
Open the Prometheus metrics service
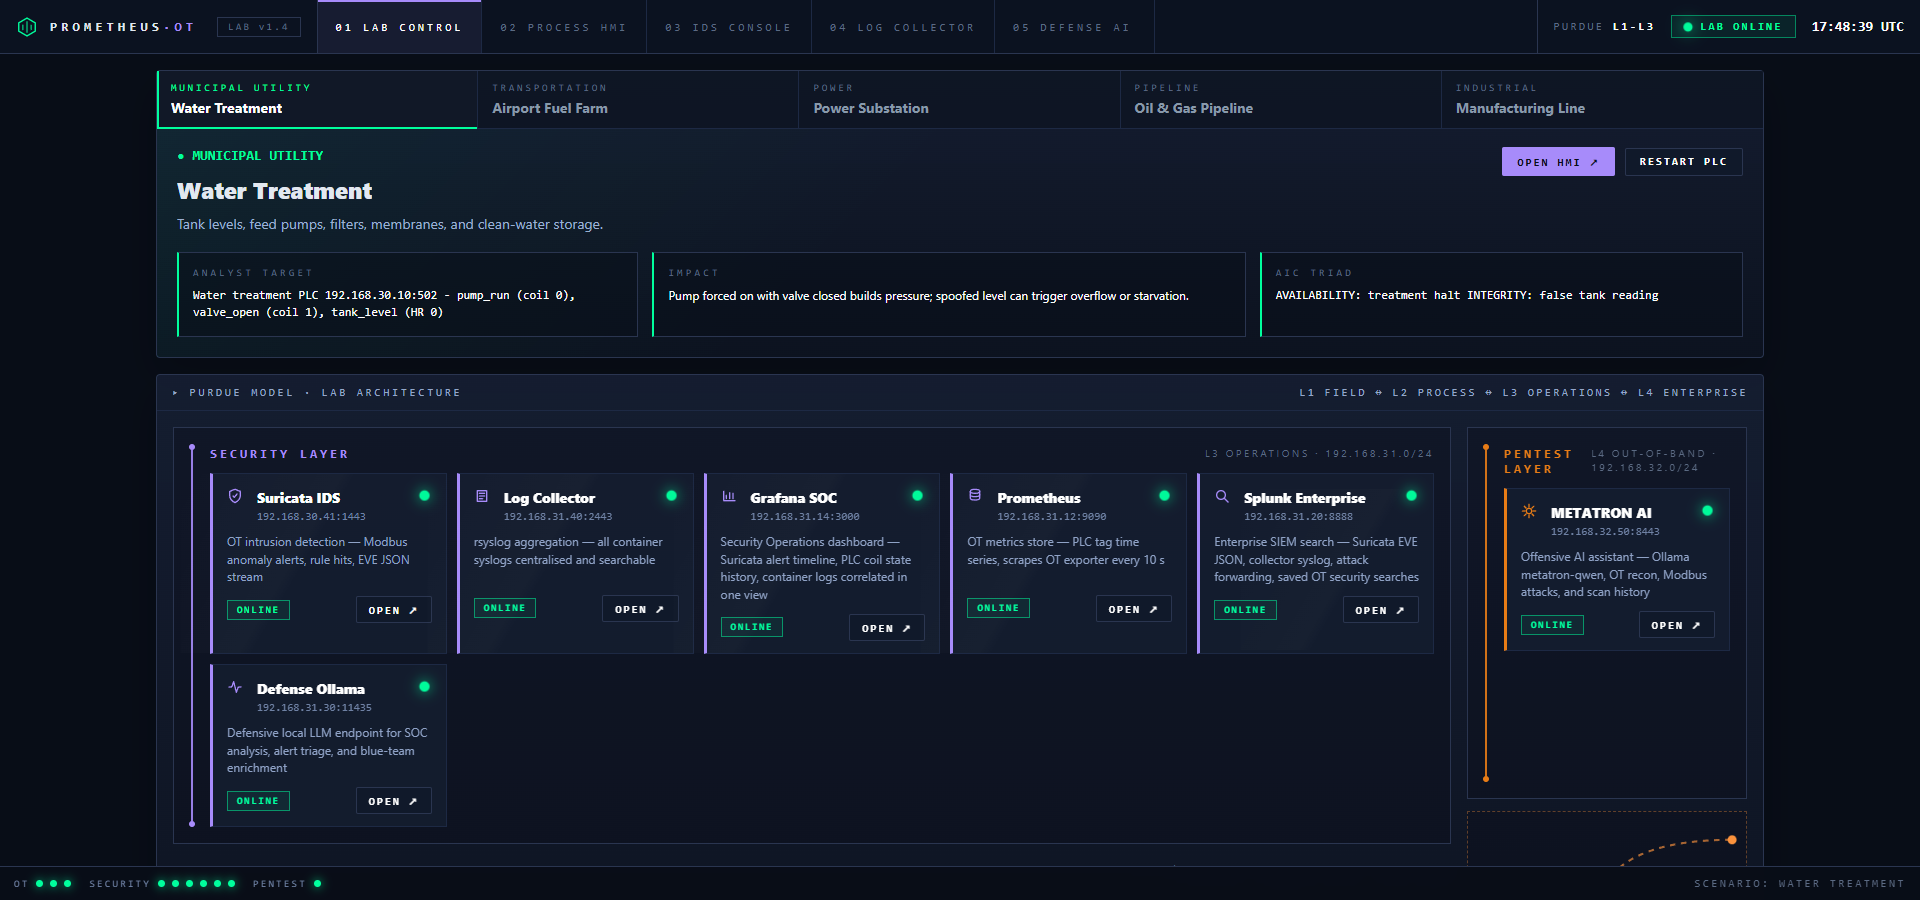click(1134, 609)
